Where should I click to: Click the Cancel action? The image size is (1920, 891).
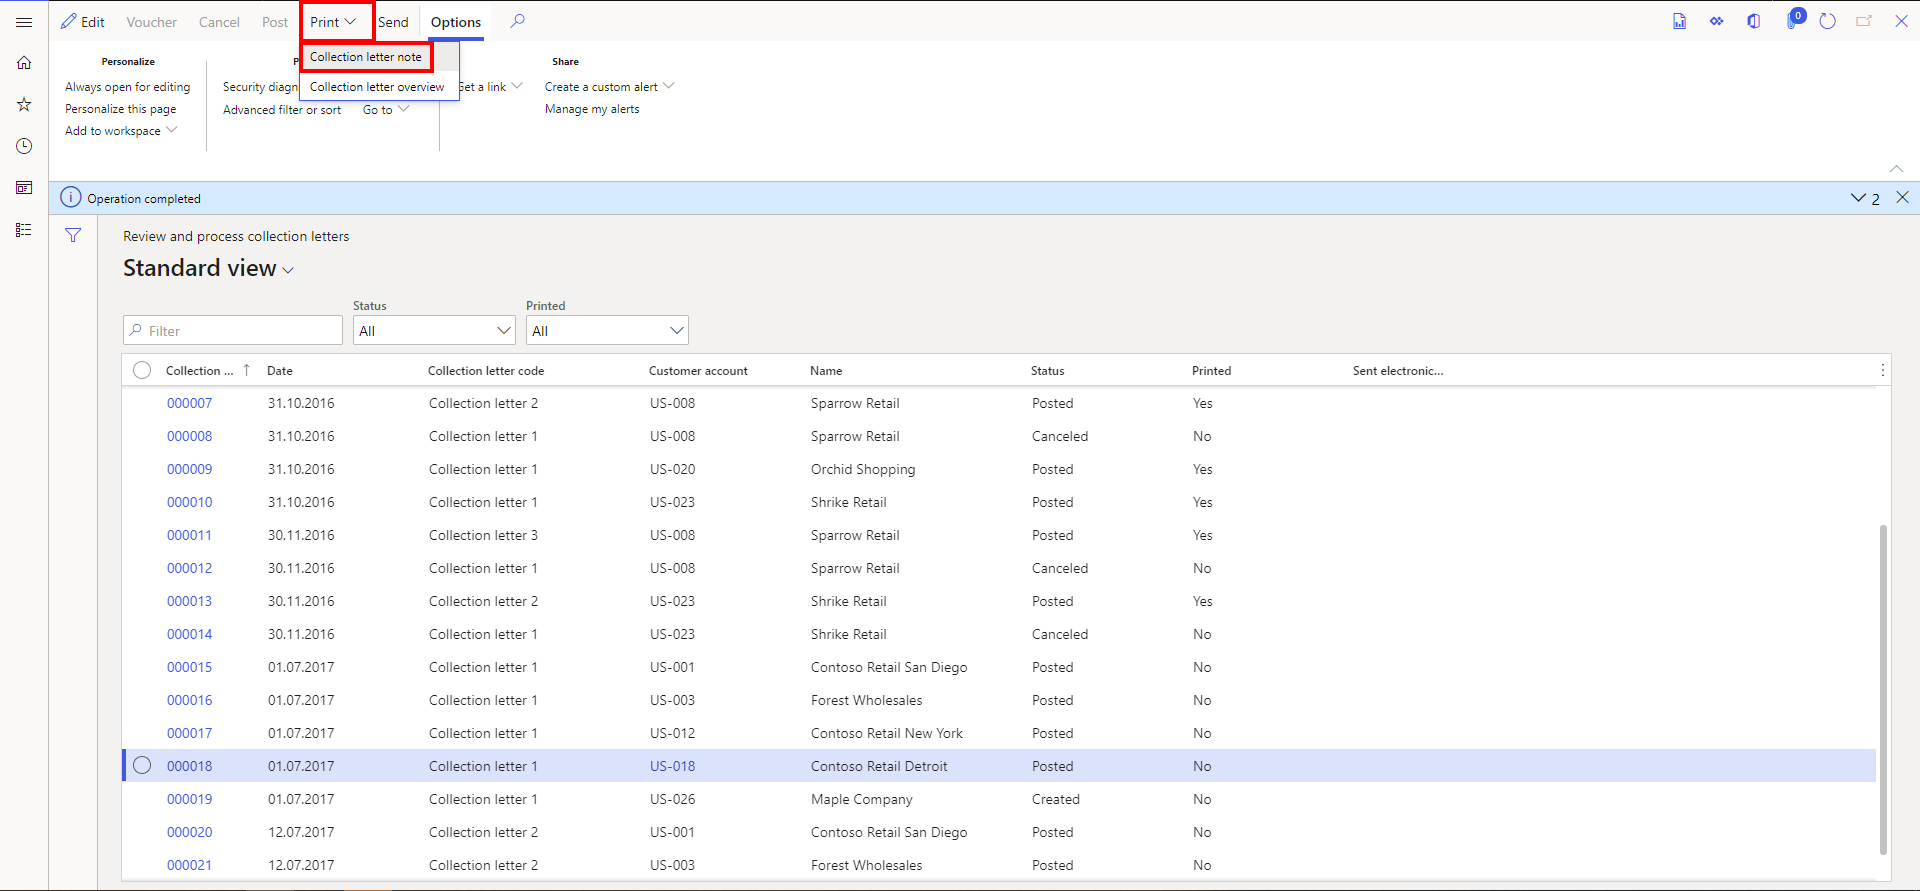(219, 22)
